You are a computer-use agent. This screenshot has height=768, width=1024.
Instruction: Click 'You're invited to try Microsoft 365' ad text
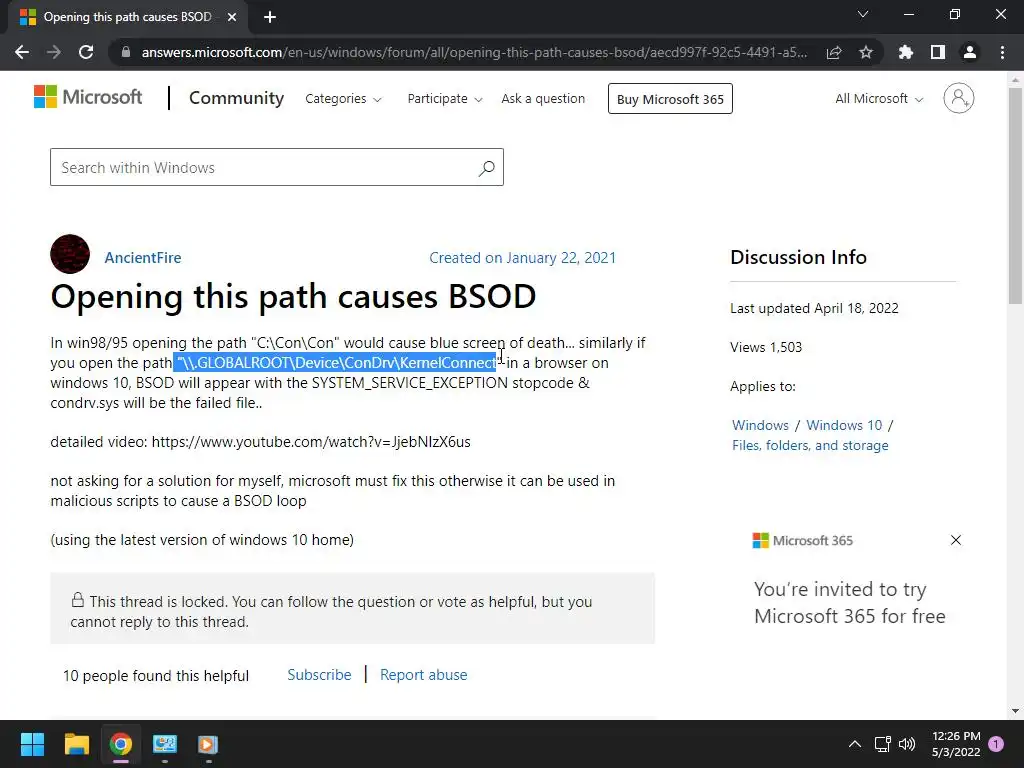click(x=850, y=602)
